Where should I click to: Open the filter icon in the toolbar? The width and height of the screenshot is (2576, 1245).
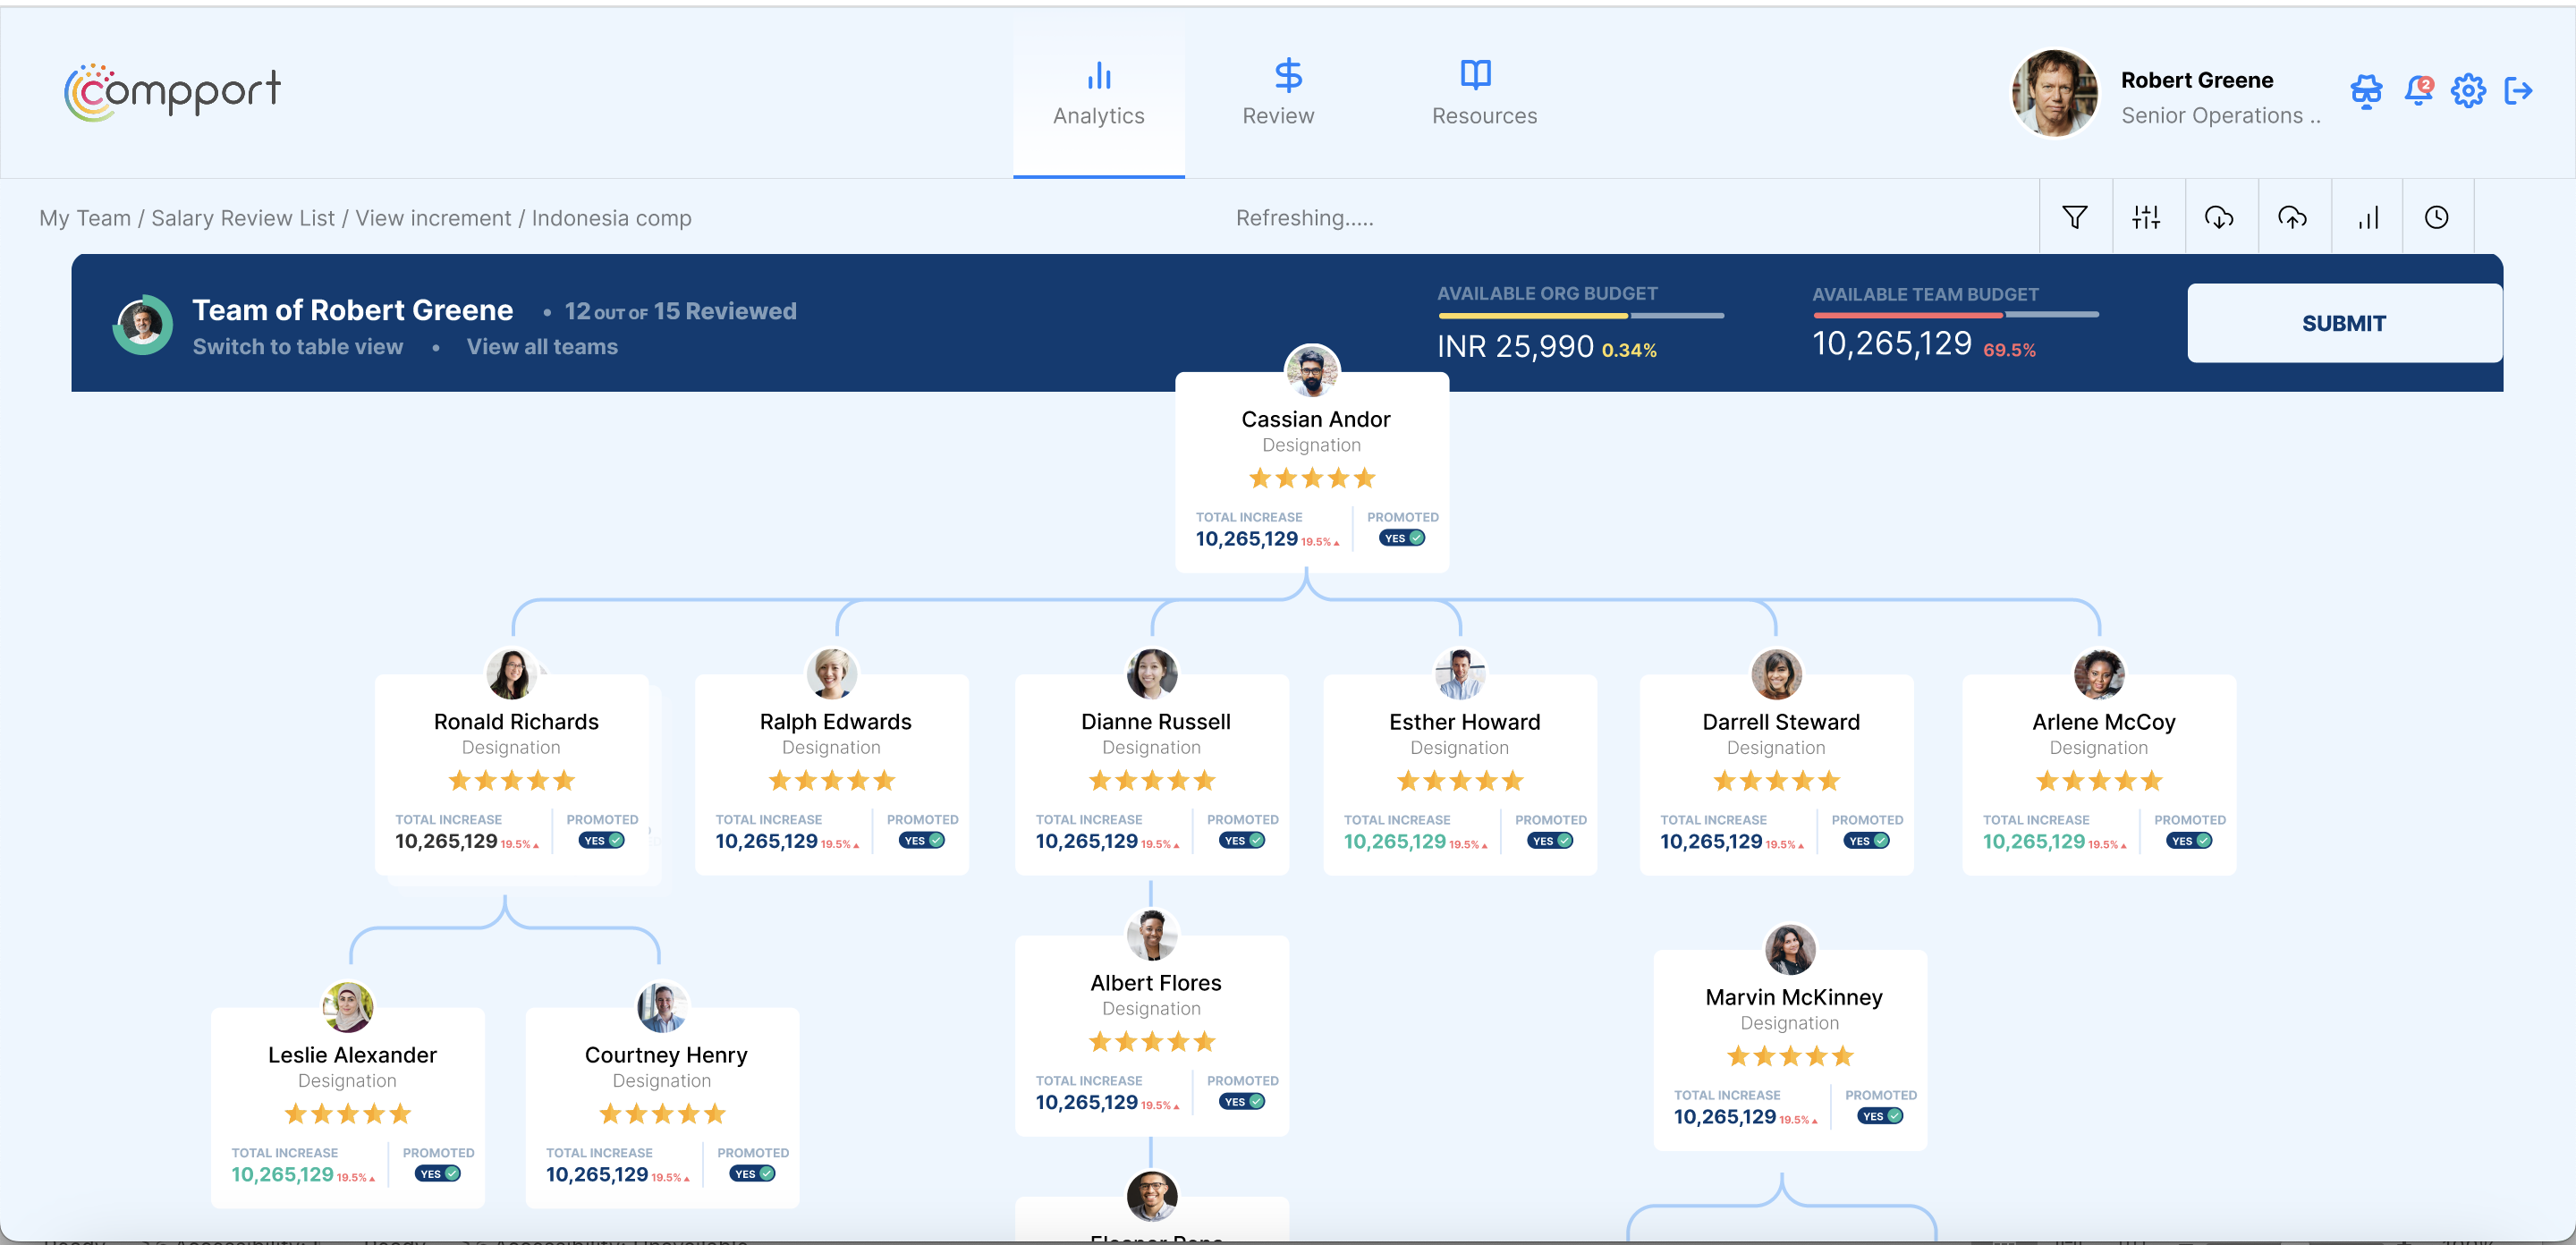[2075, 216]
